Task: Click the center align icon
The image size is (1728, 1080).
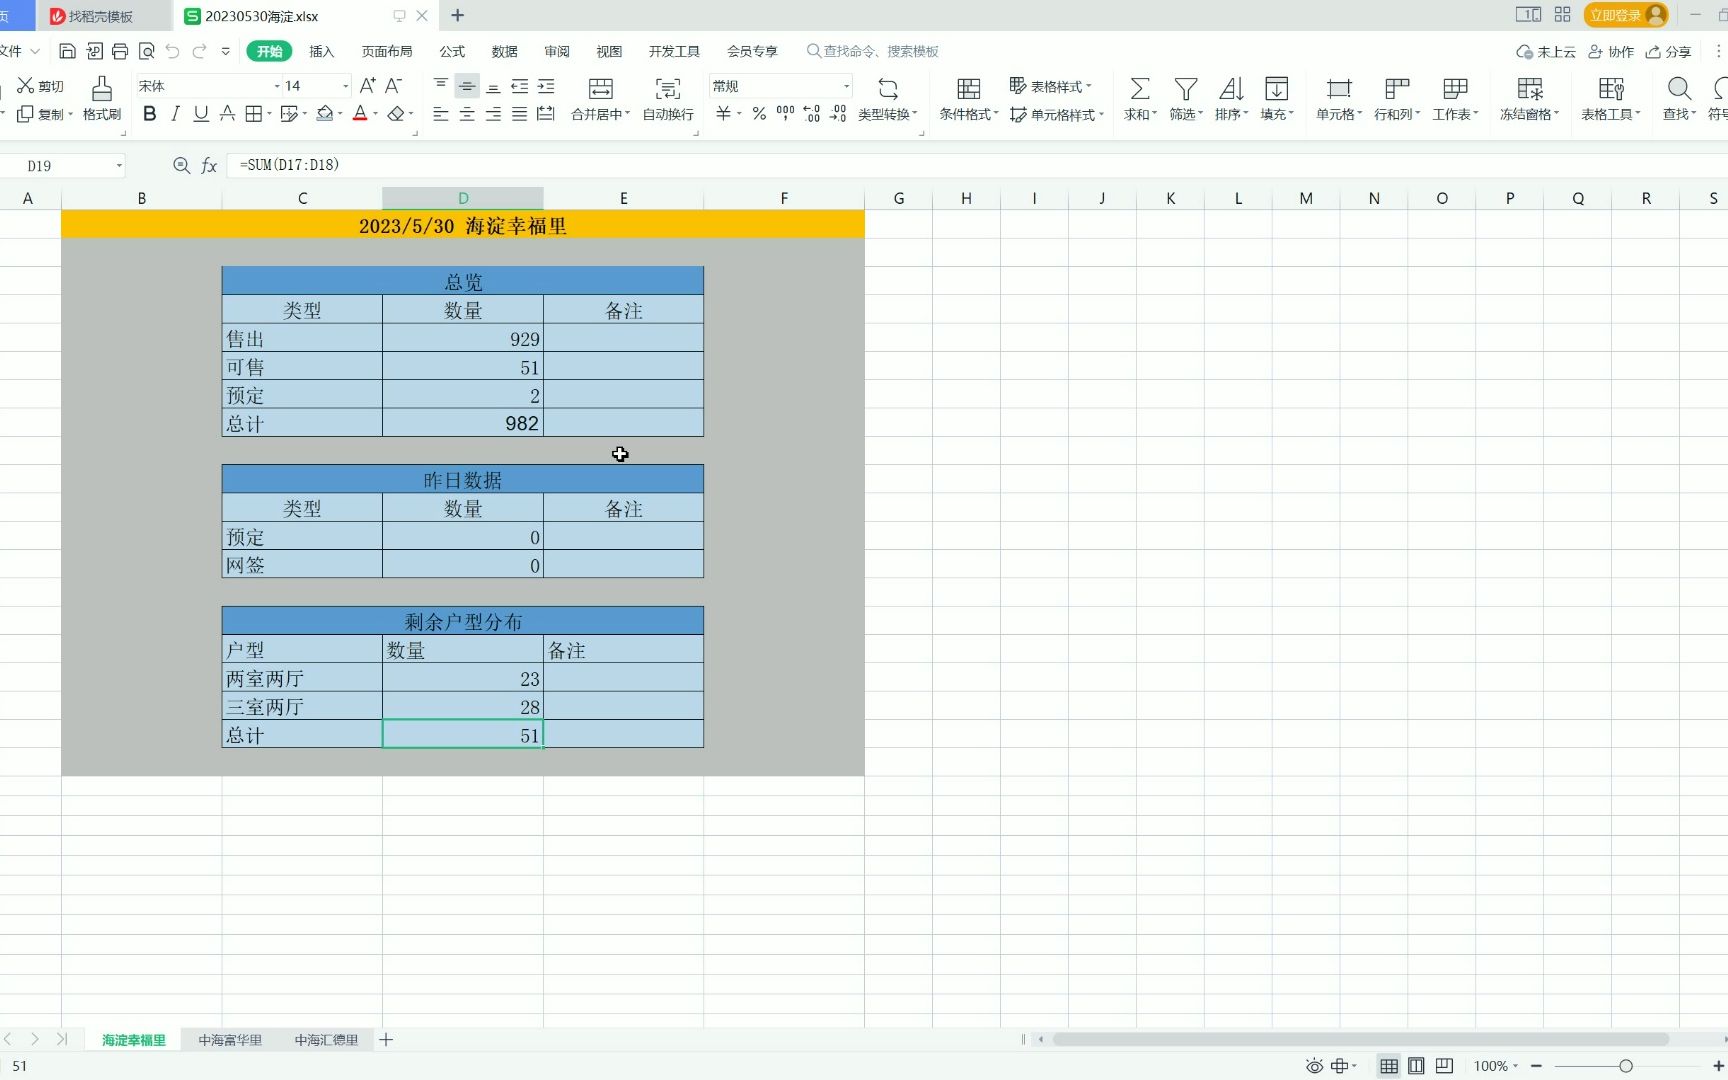Action: tap(467, 114)
